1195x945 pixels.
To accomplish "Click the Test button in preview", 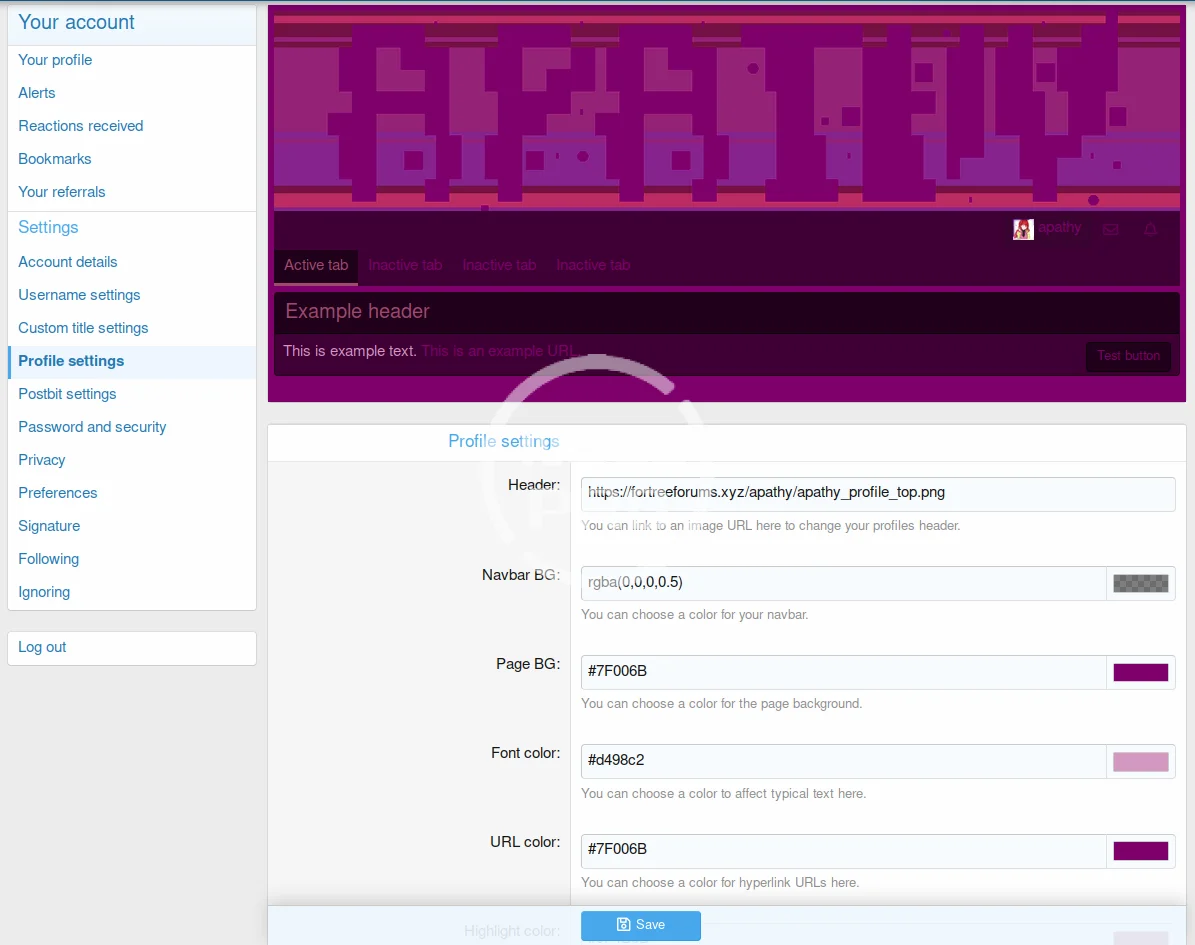I will click(x=1128, y=356).
